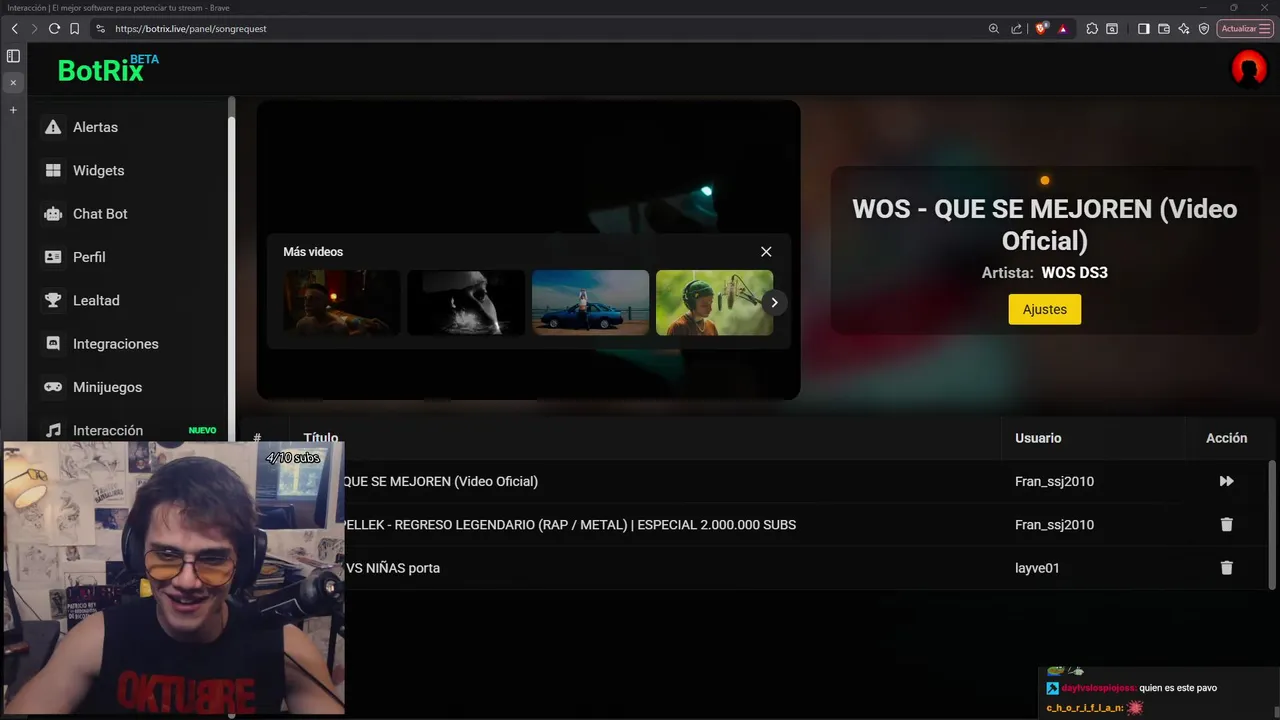Toggle the browser sidebar panel
1280x720 pixels.
[1143, 29]
